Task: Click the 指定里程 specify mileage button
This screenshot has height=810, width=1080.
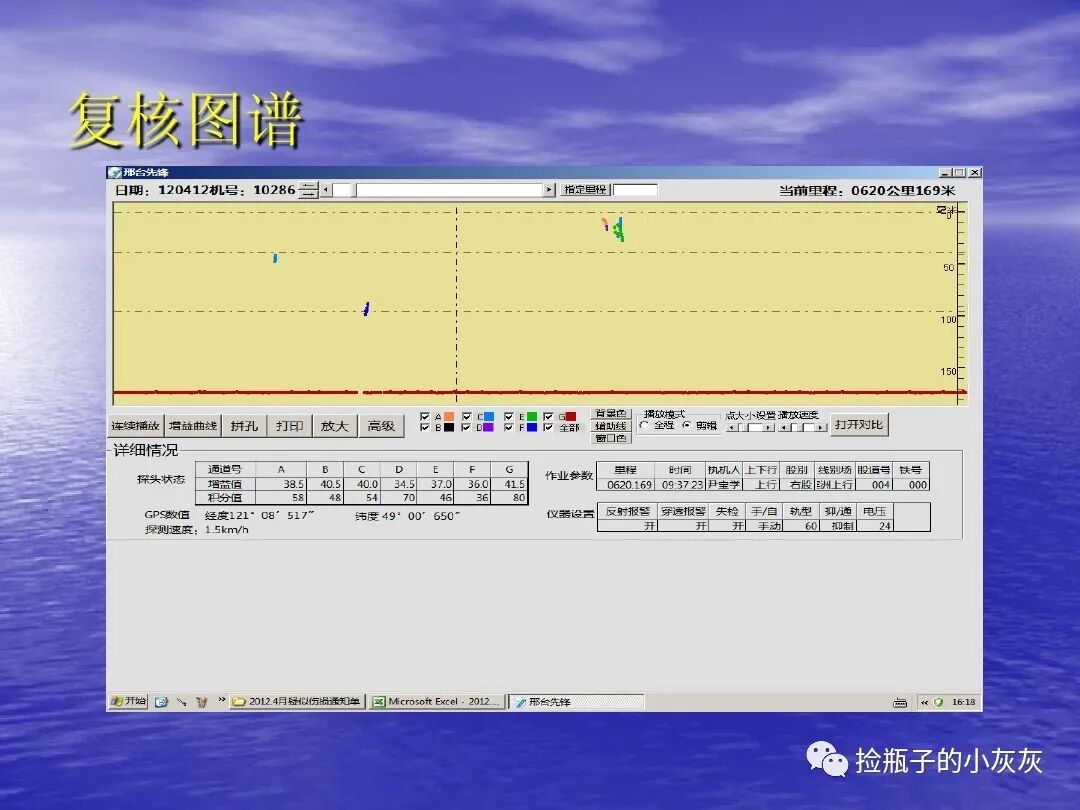Action: [584, 189]
